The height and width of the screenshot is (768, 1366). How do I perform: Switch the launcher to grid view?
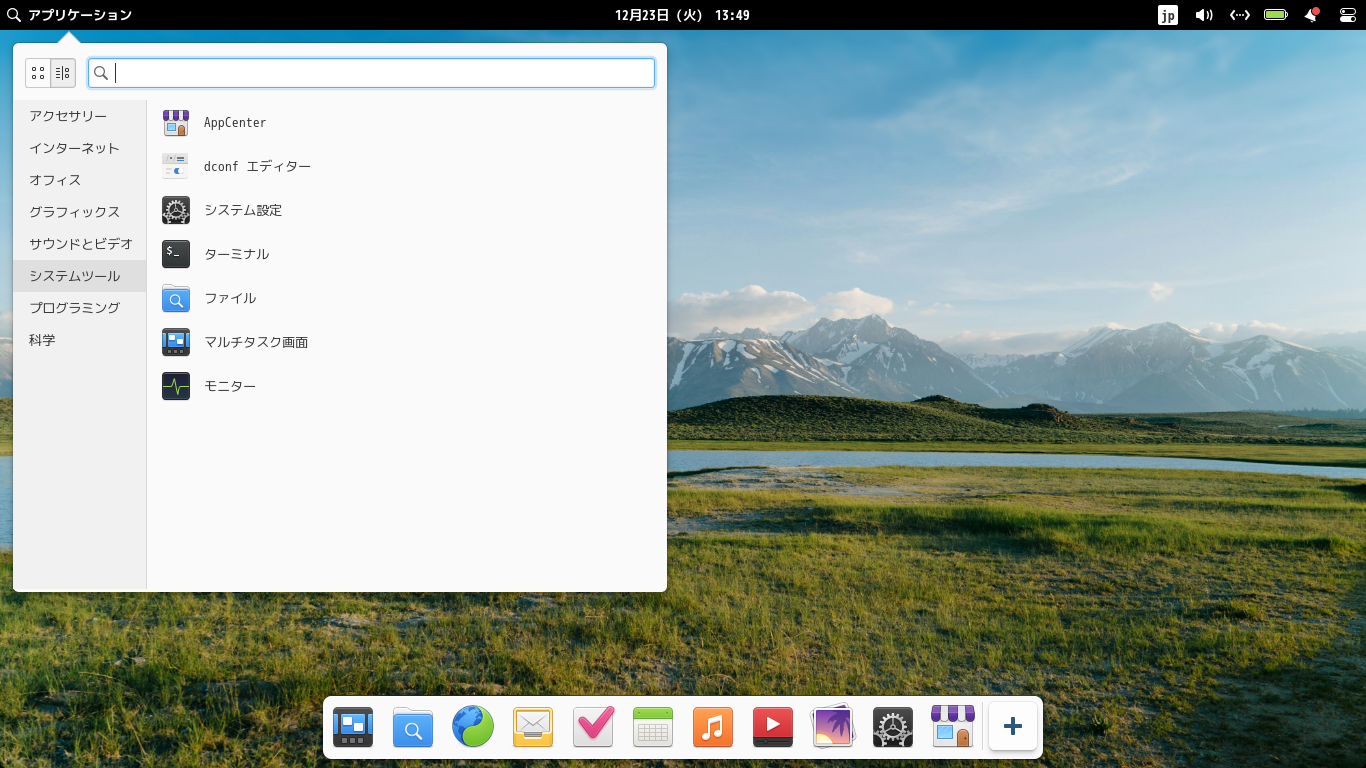[x=37, y=72]
